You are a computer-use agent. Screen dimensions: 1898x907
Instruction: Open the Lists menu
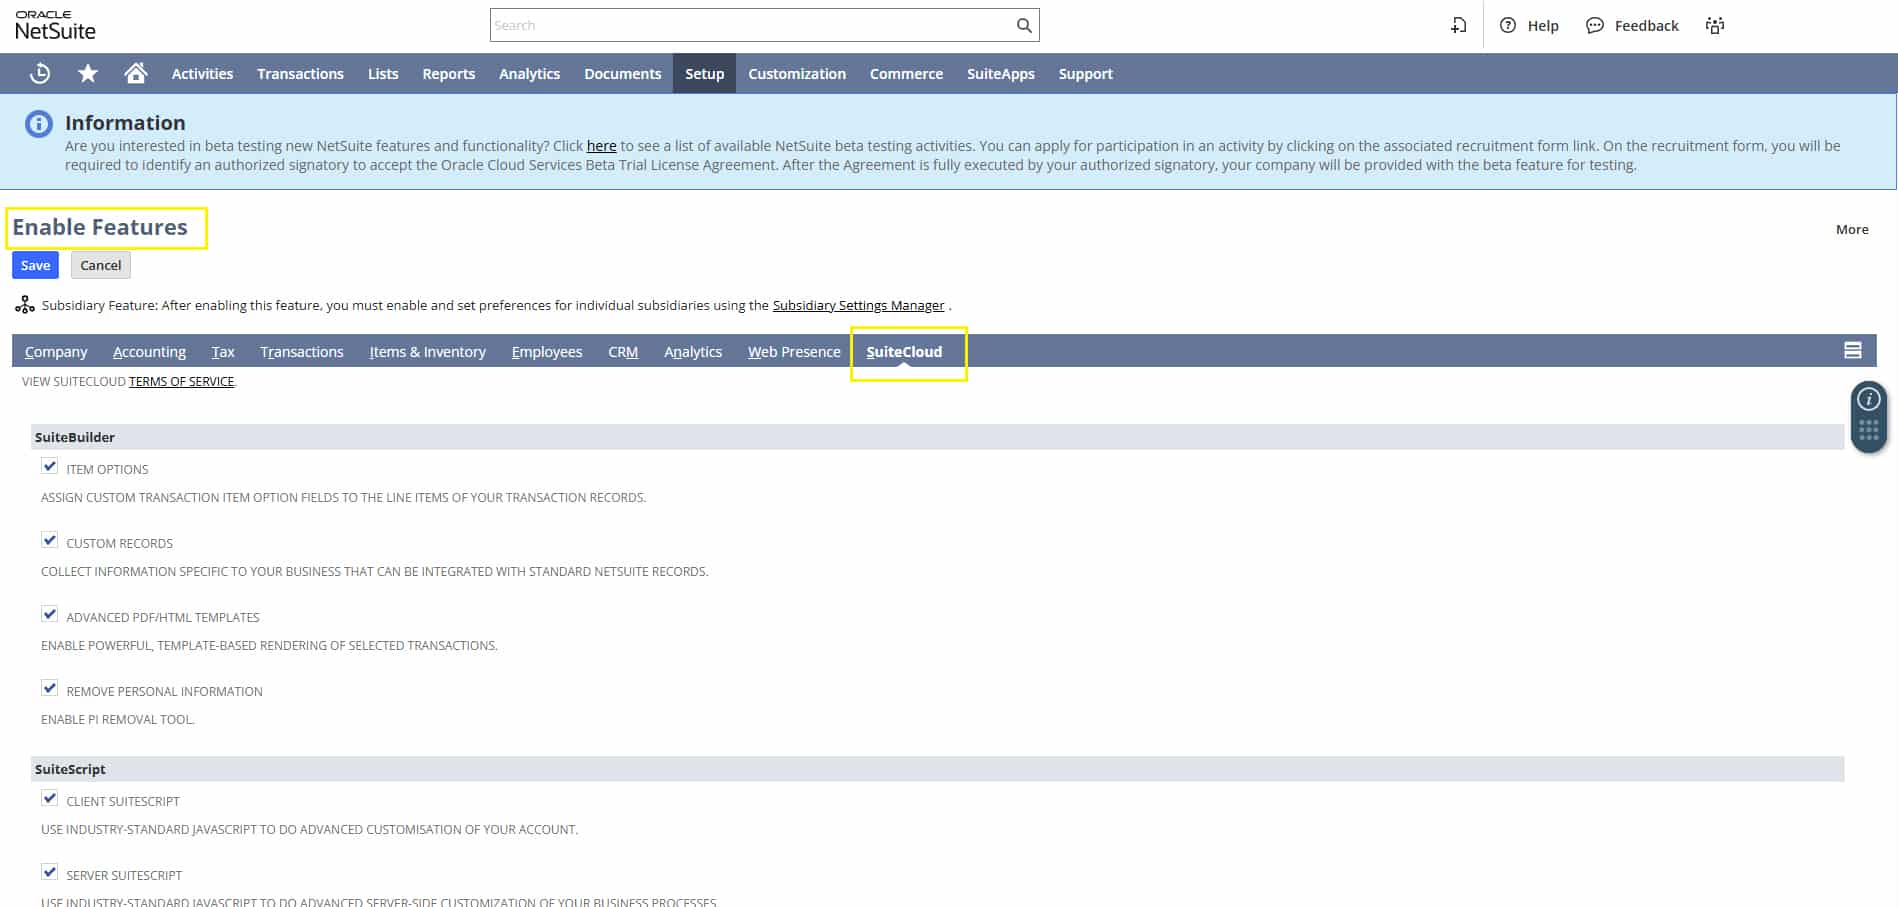click(383, 74)
